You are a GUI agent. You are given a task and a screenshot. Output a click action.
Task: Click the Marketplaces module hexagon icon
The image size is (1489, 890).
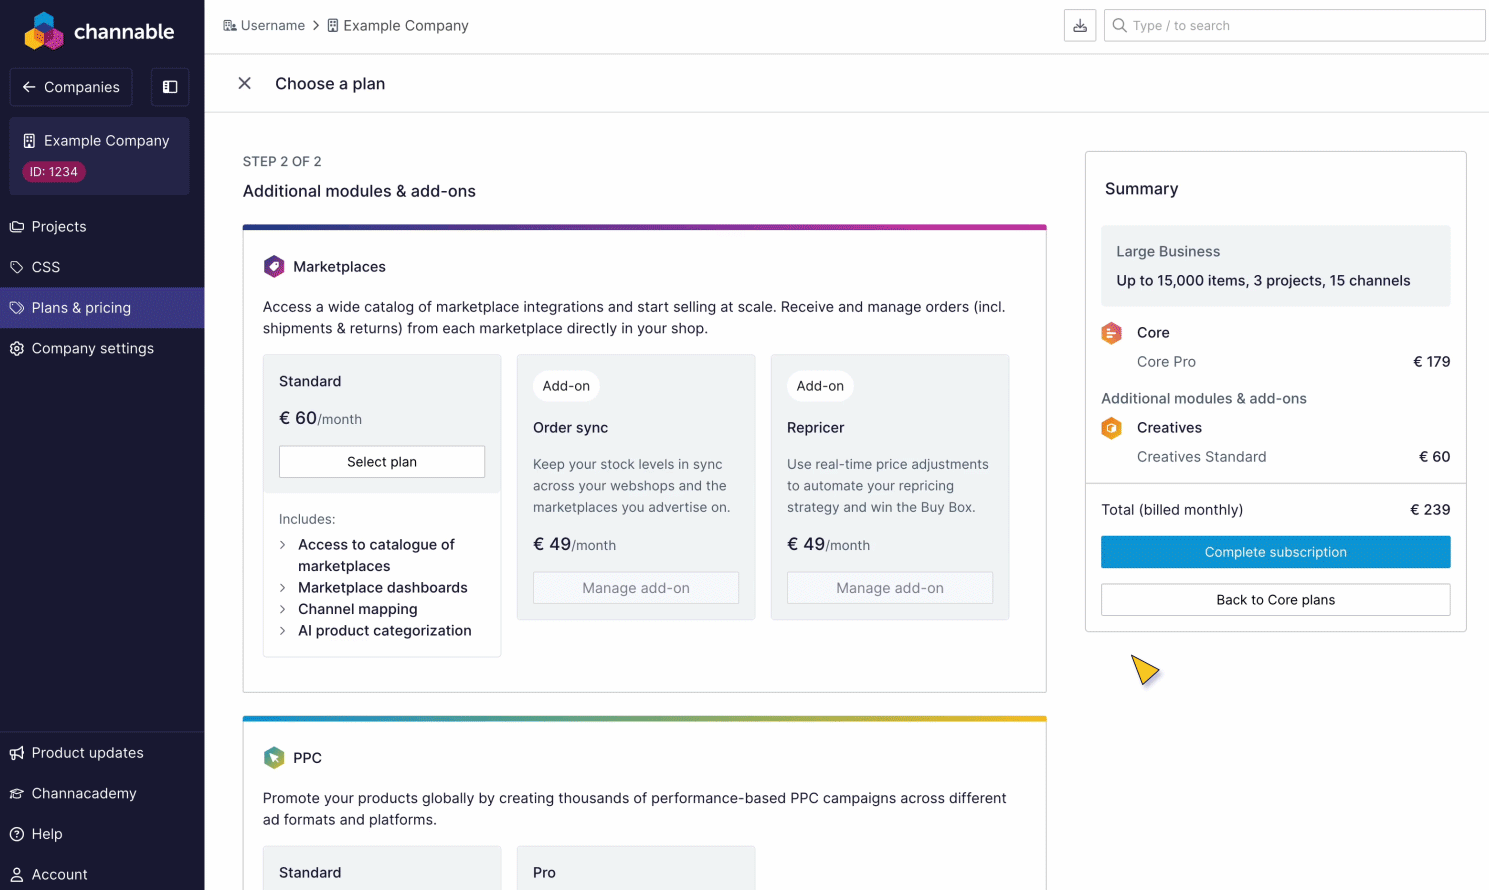pos(274,267)
